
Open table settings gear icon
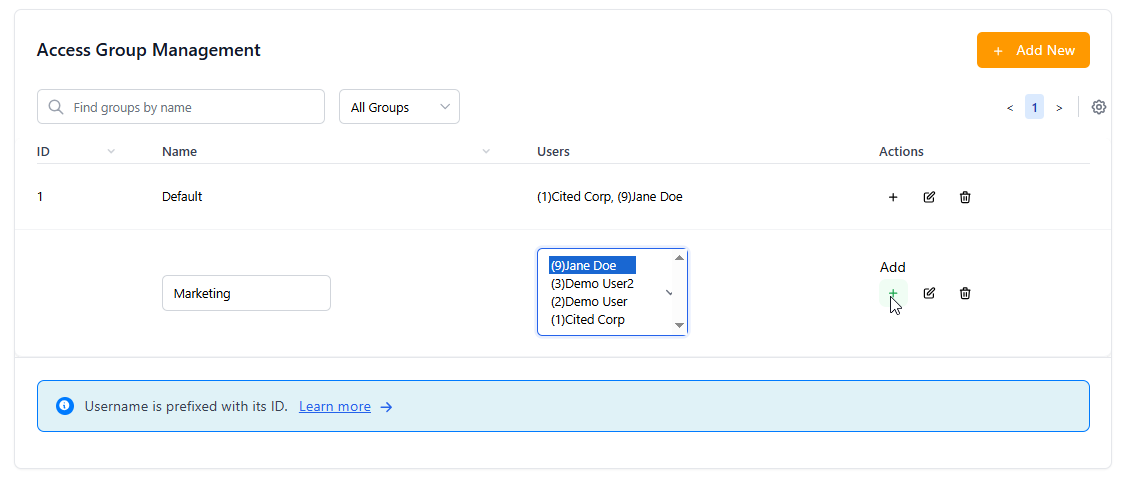pyautogui.click(x=1099, y=107)
